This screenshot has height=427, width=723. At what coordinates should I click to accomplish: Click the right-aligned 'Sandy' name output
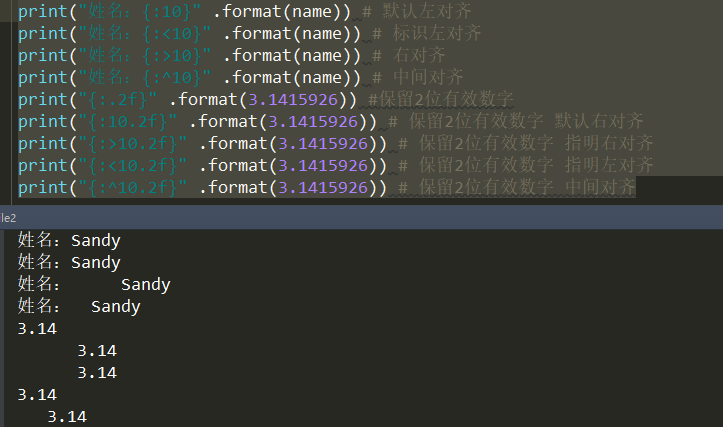(145, 284)
